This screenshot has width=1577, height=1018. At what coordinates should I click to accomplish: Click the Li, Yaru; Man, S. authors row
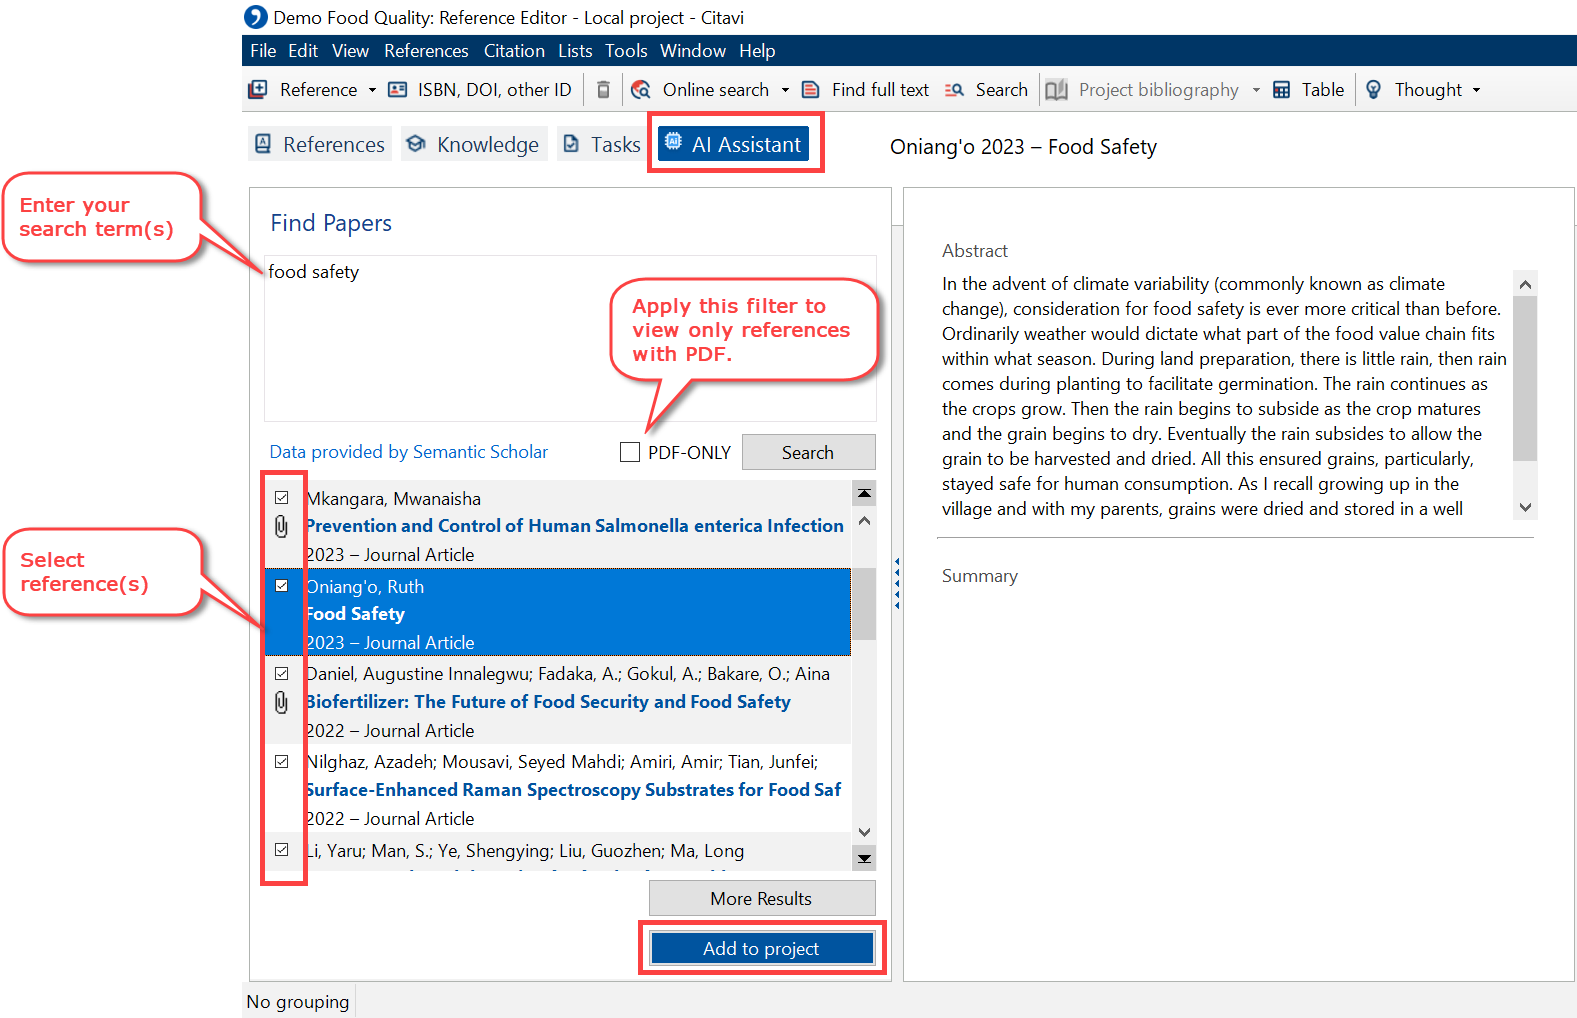point(525,851)
